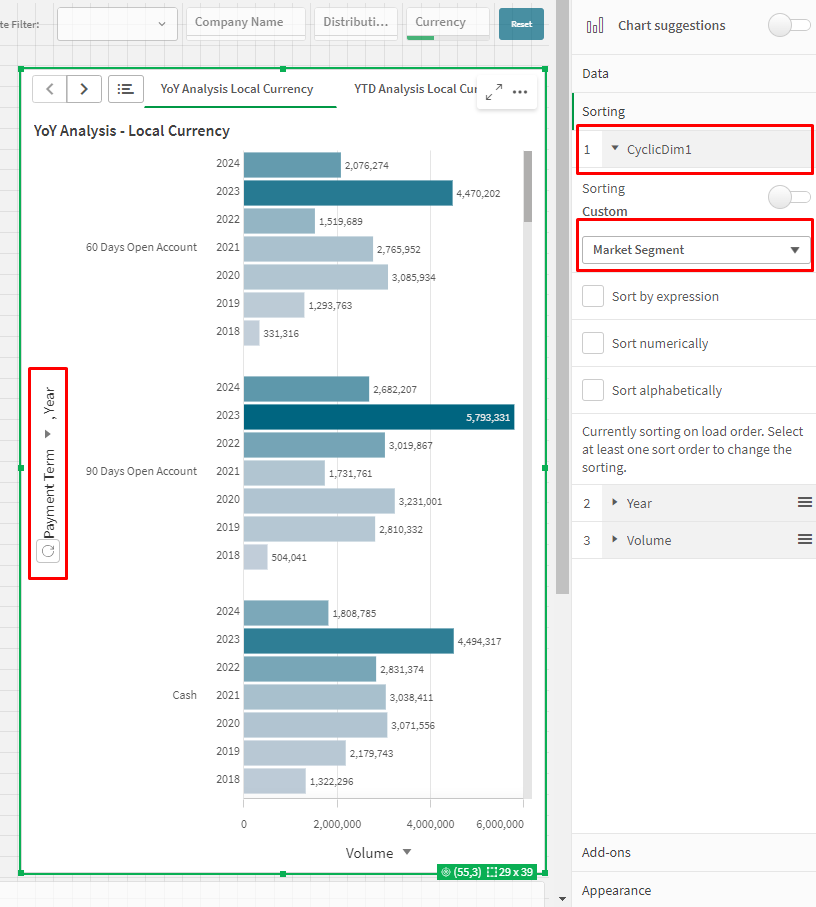The height and width of the screenshot is (907, 816).
Task: Click the Cash category label
Action: pos(184,695)
